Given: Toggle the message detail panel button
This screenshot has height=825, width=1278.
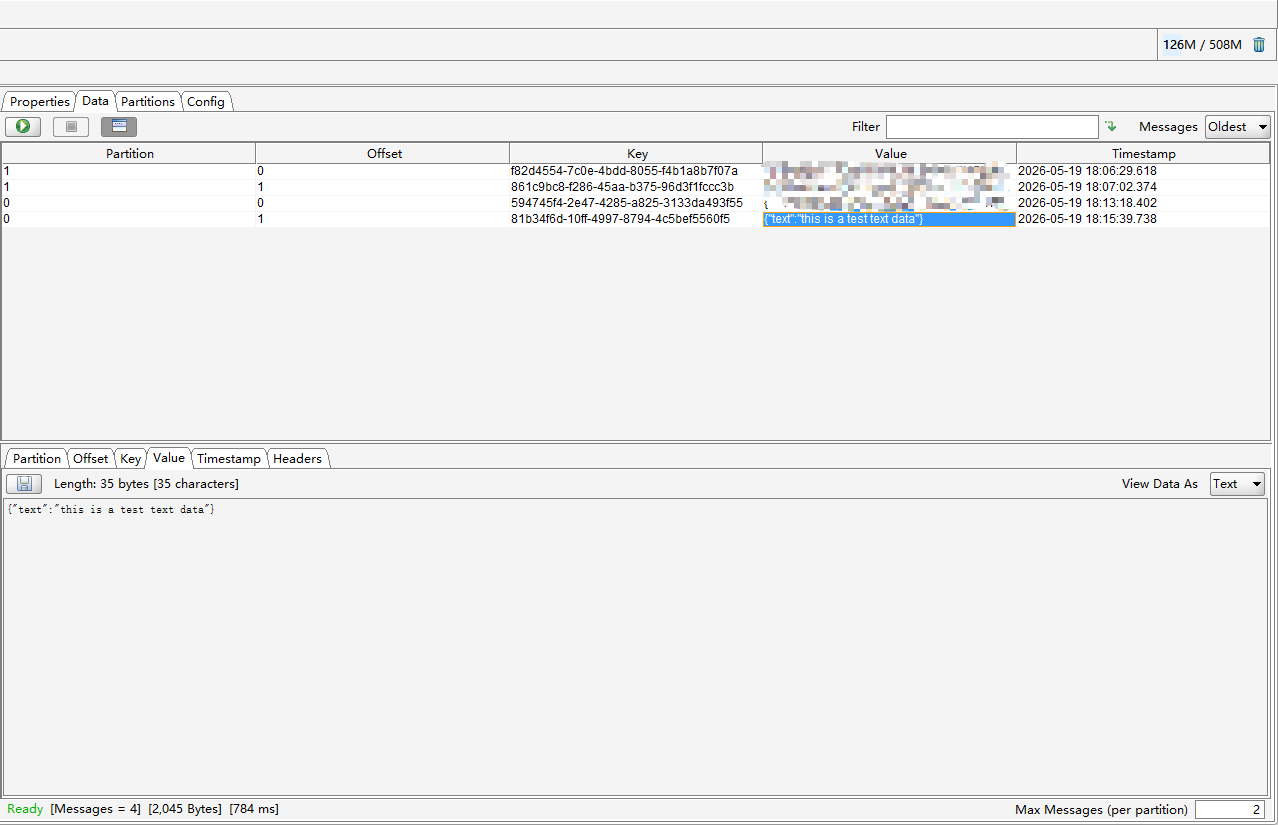Looking at the screenshot, I should pyautogui.click(x=119, y=127).
